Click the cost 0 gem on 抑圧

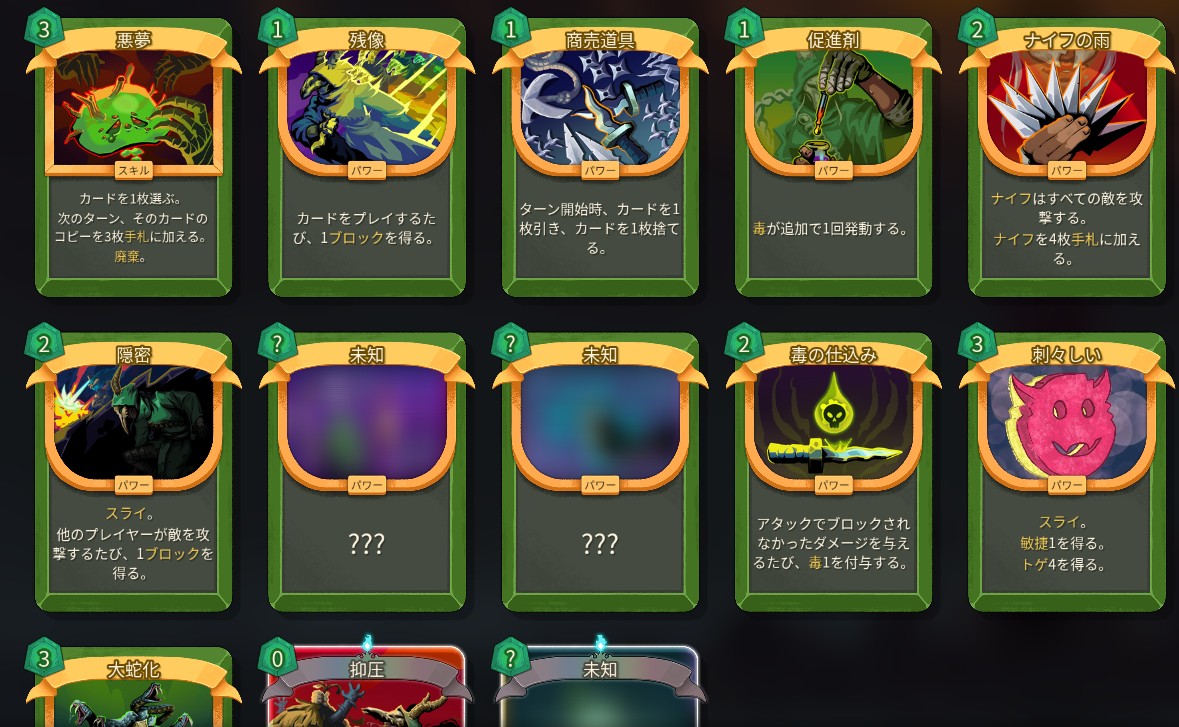coord(277,659)
